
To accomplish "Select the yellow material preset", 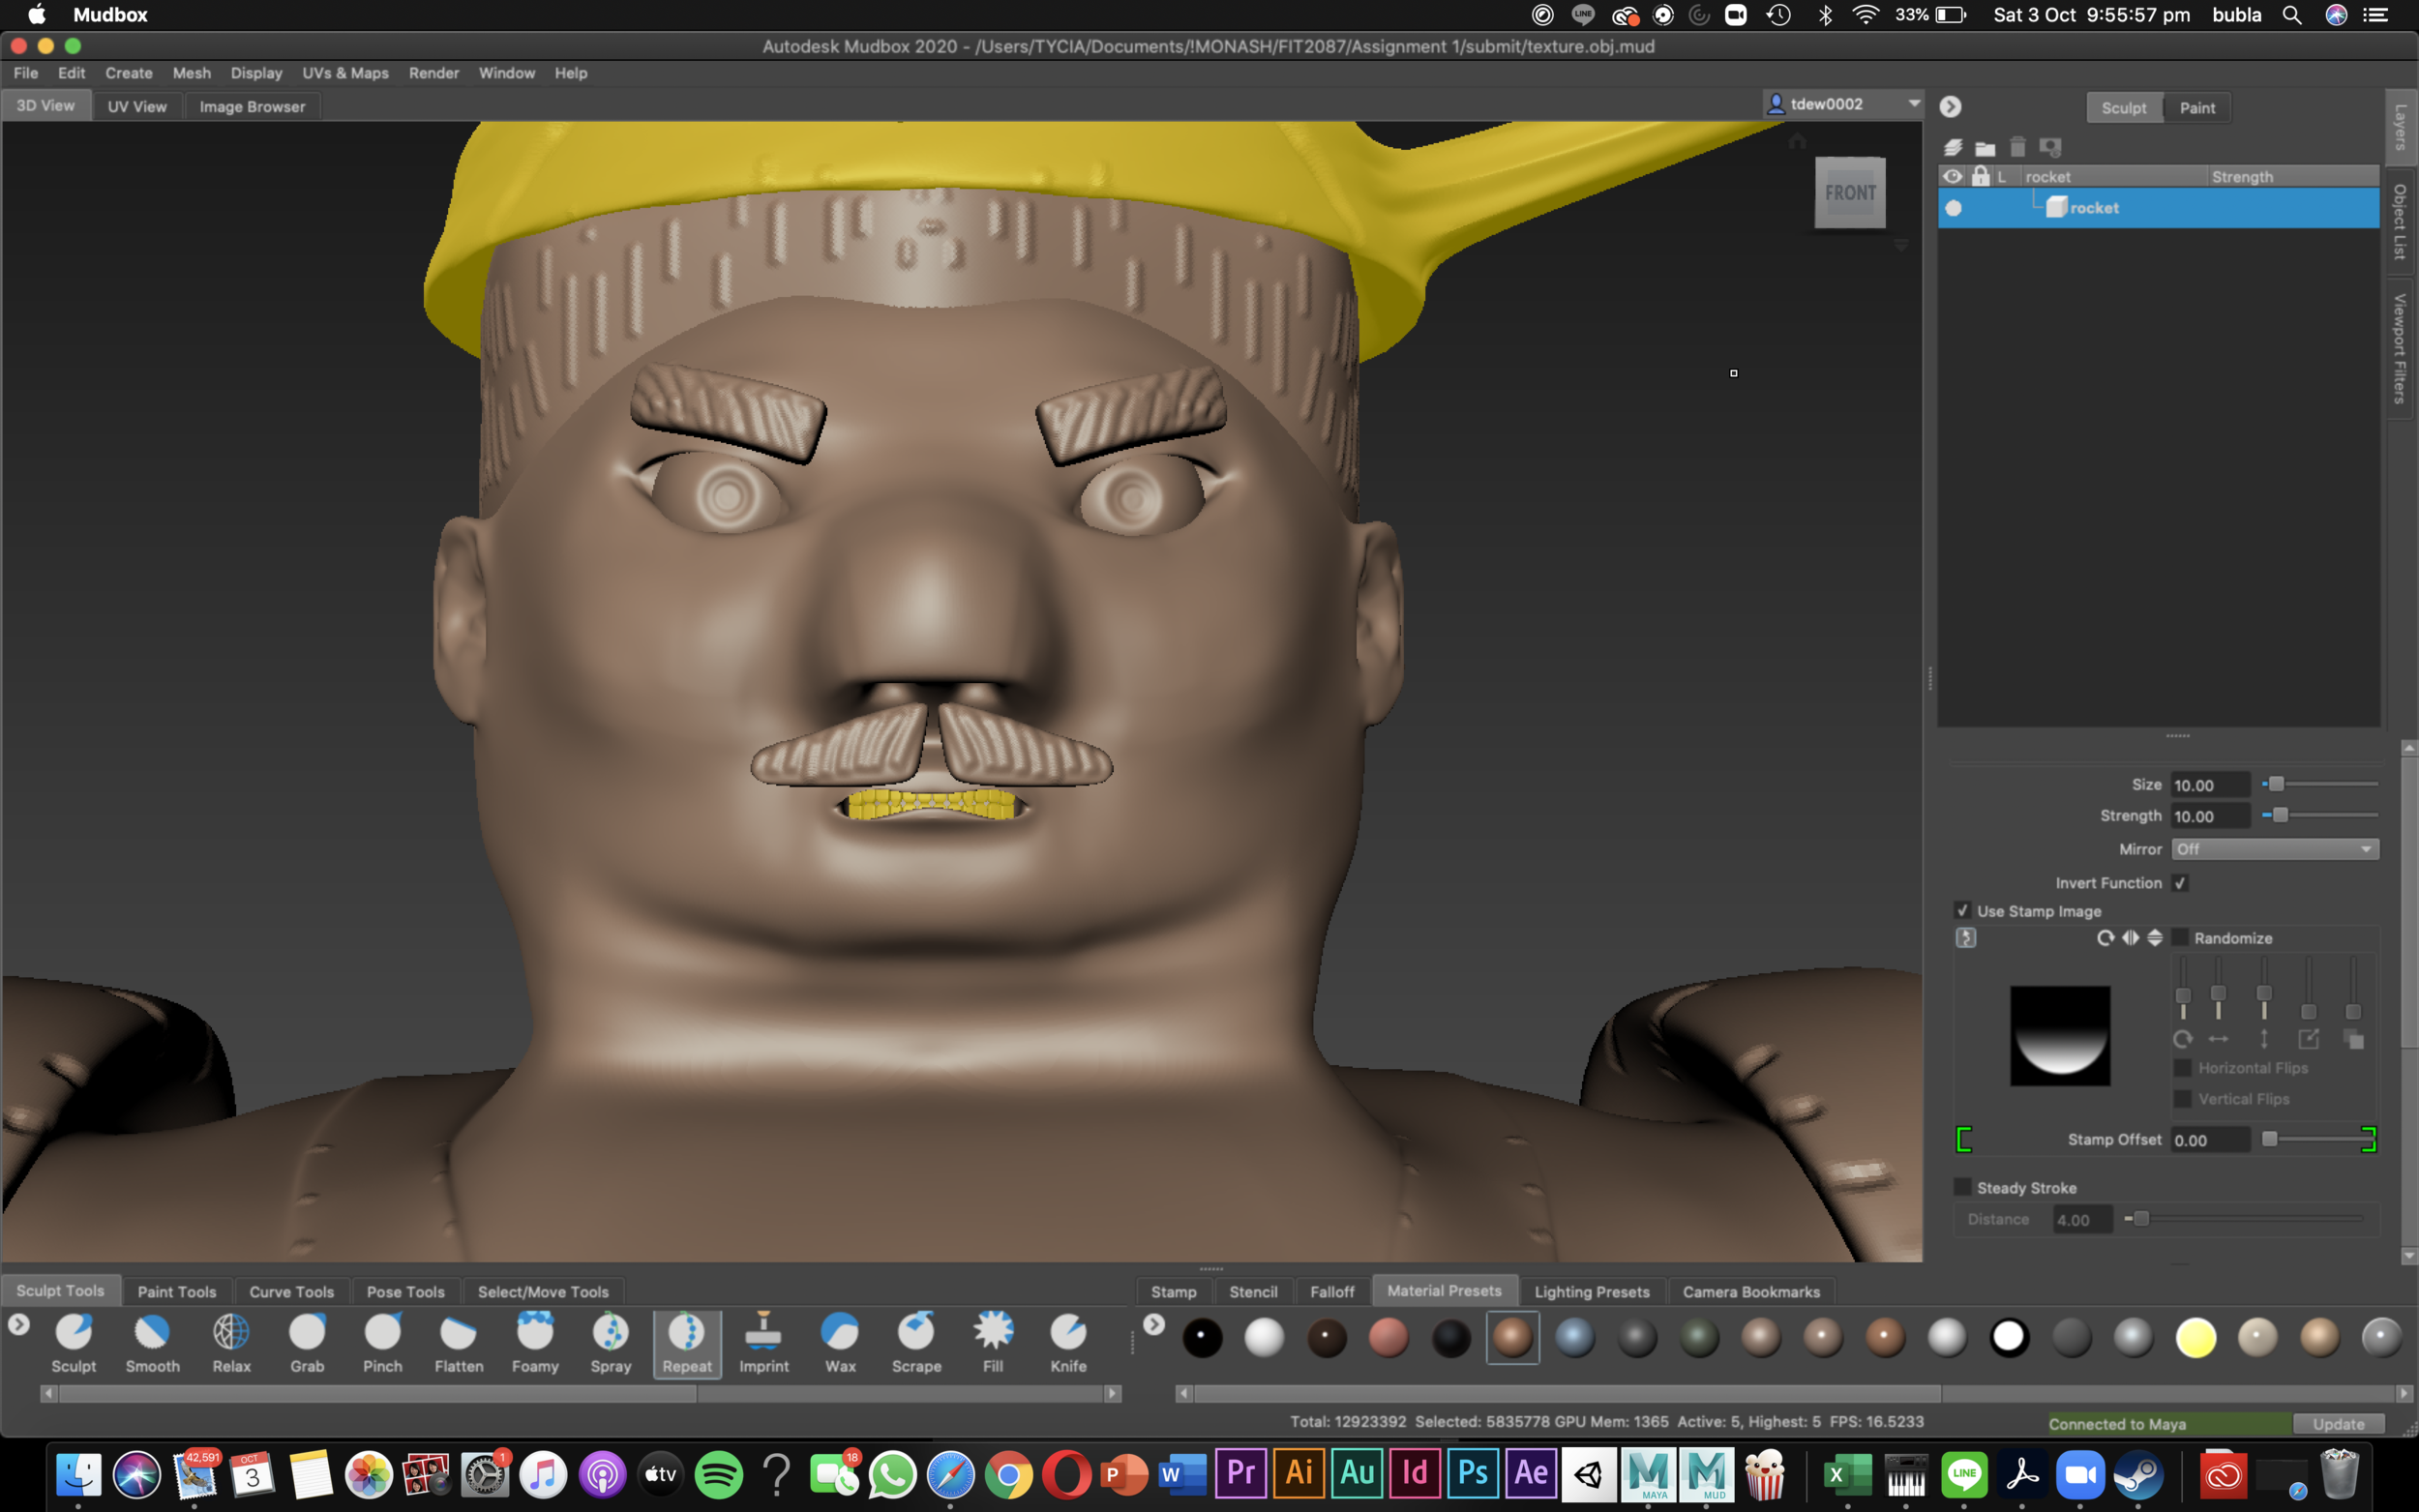I will 2195,1338.
